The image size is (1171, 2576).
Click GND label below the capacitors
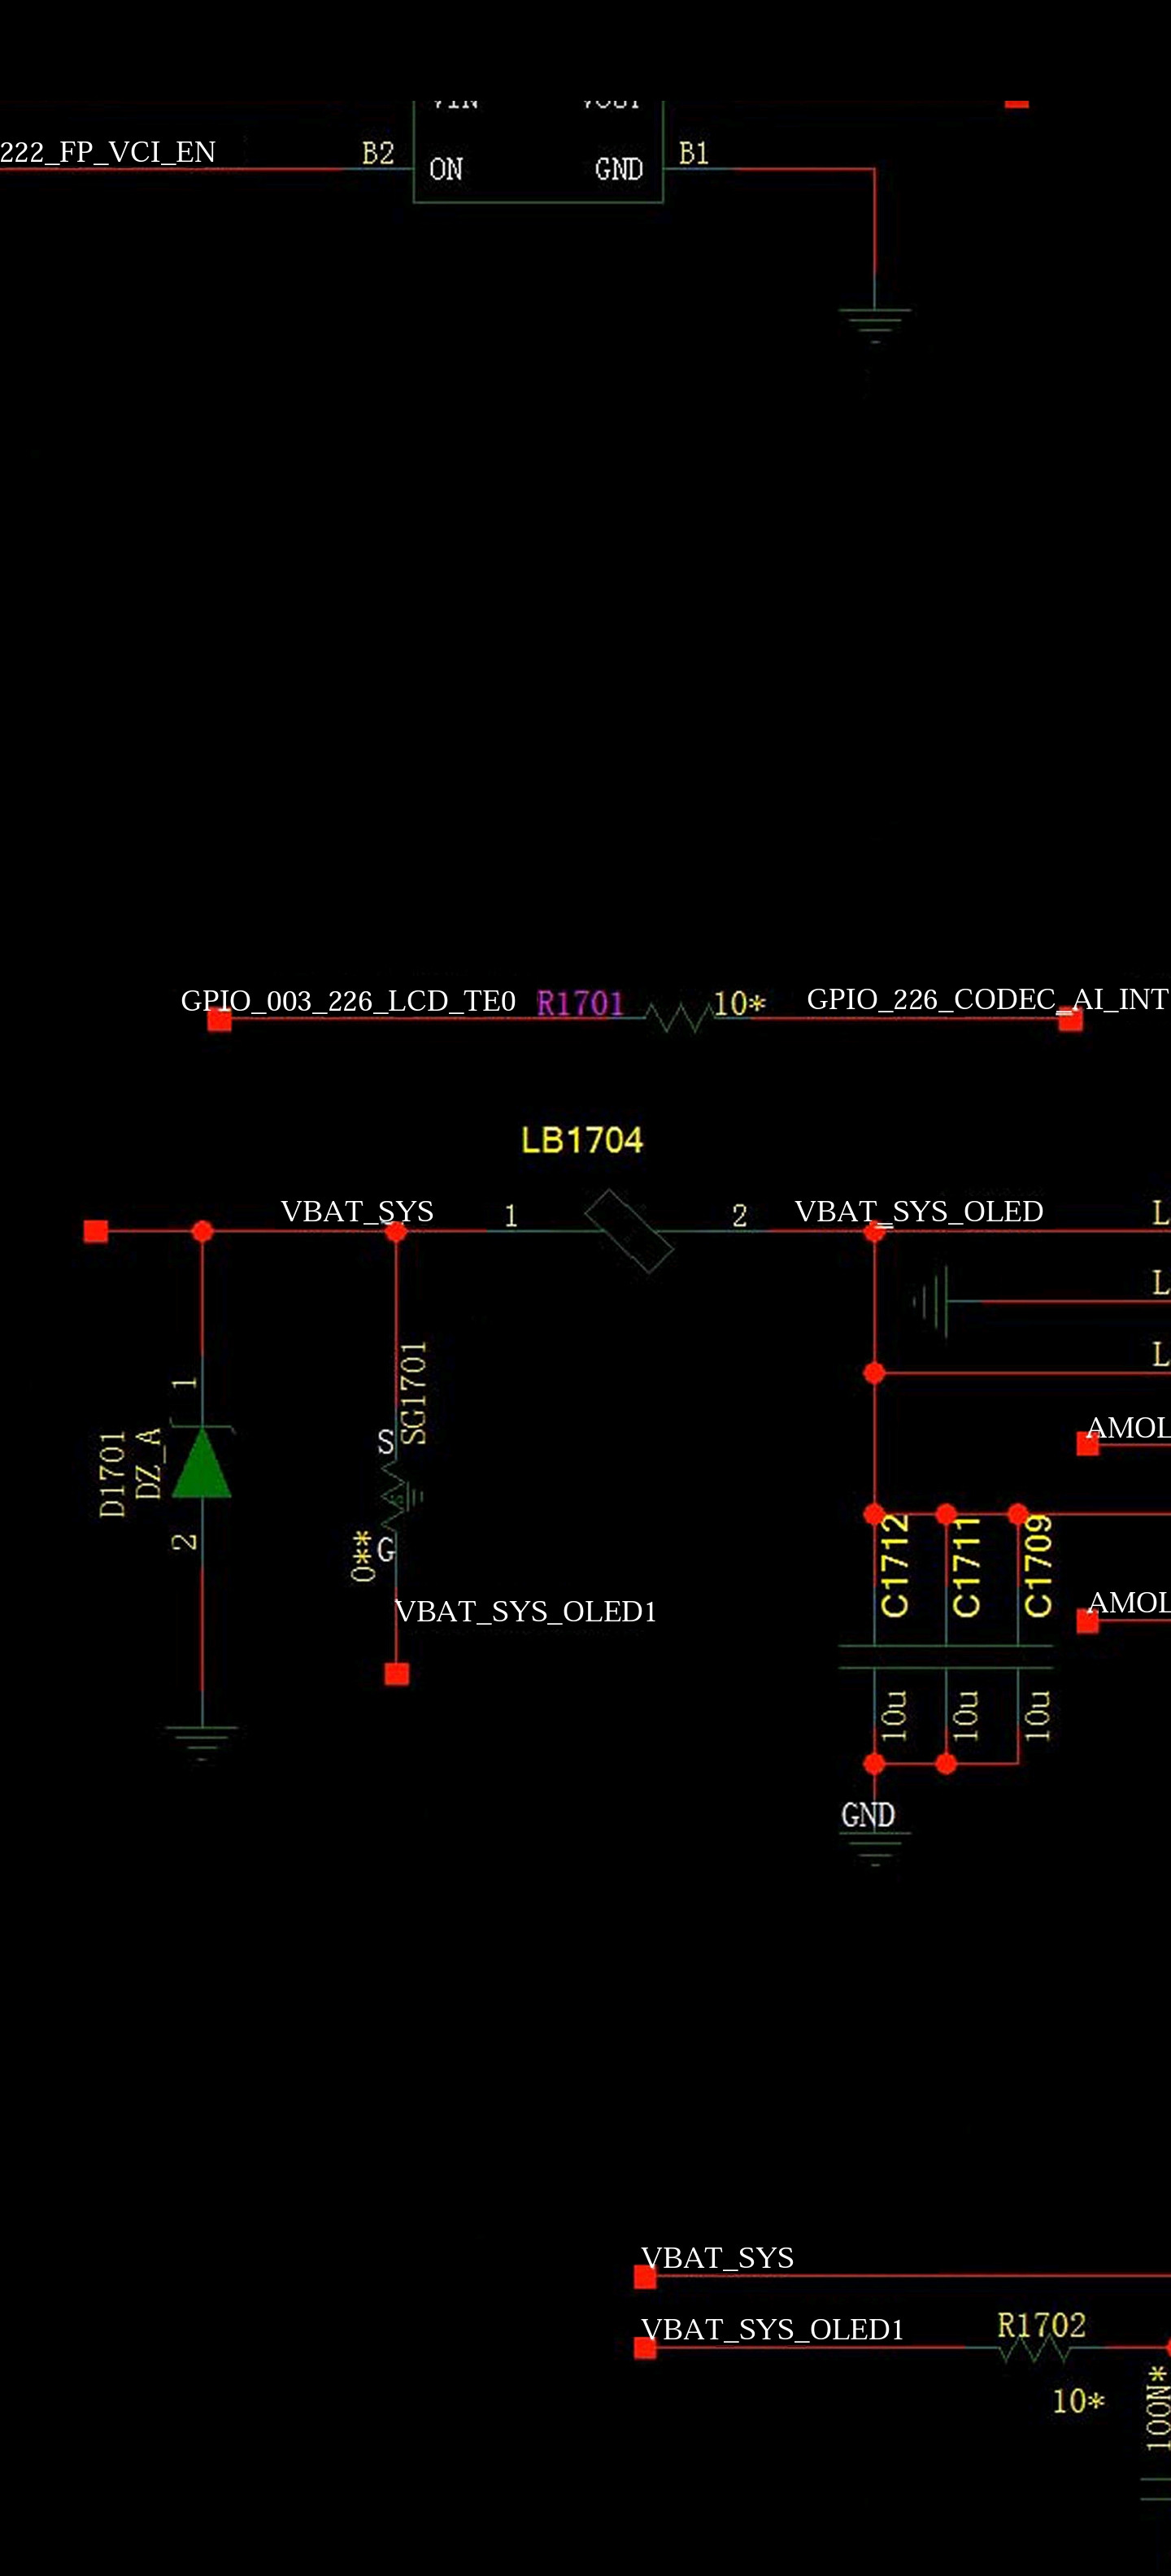[868, 1815]
